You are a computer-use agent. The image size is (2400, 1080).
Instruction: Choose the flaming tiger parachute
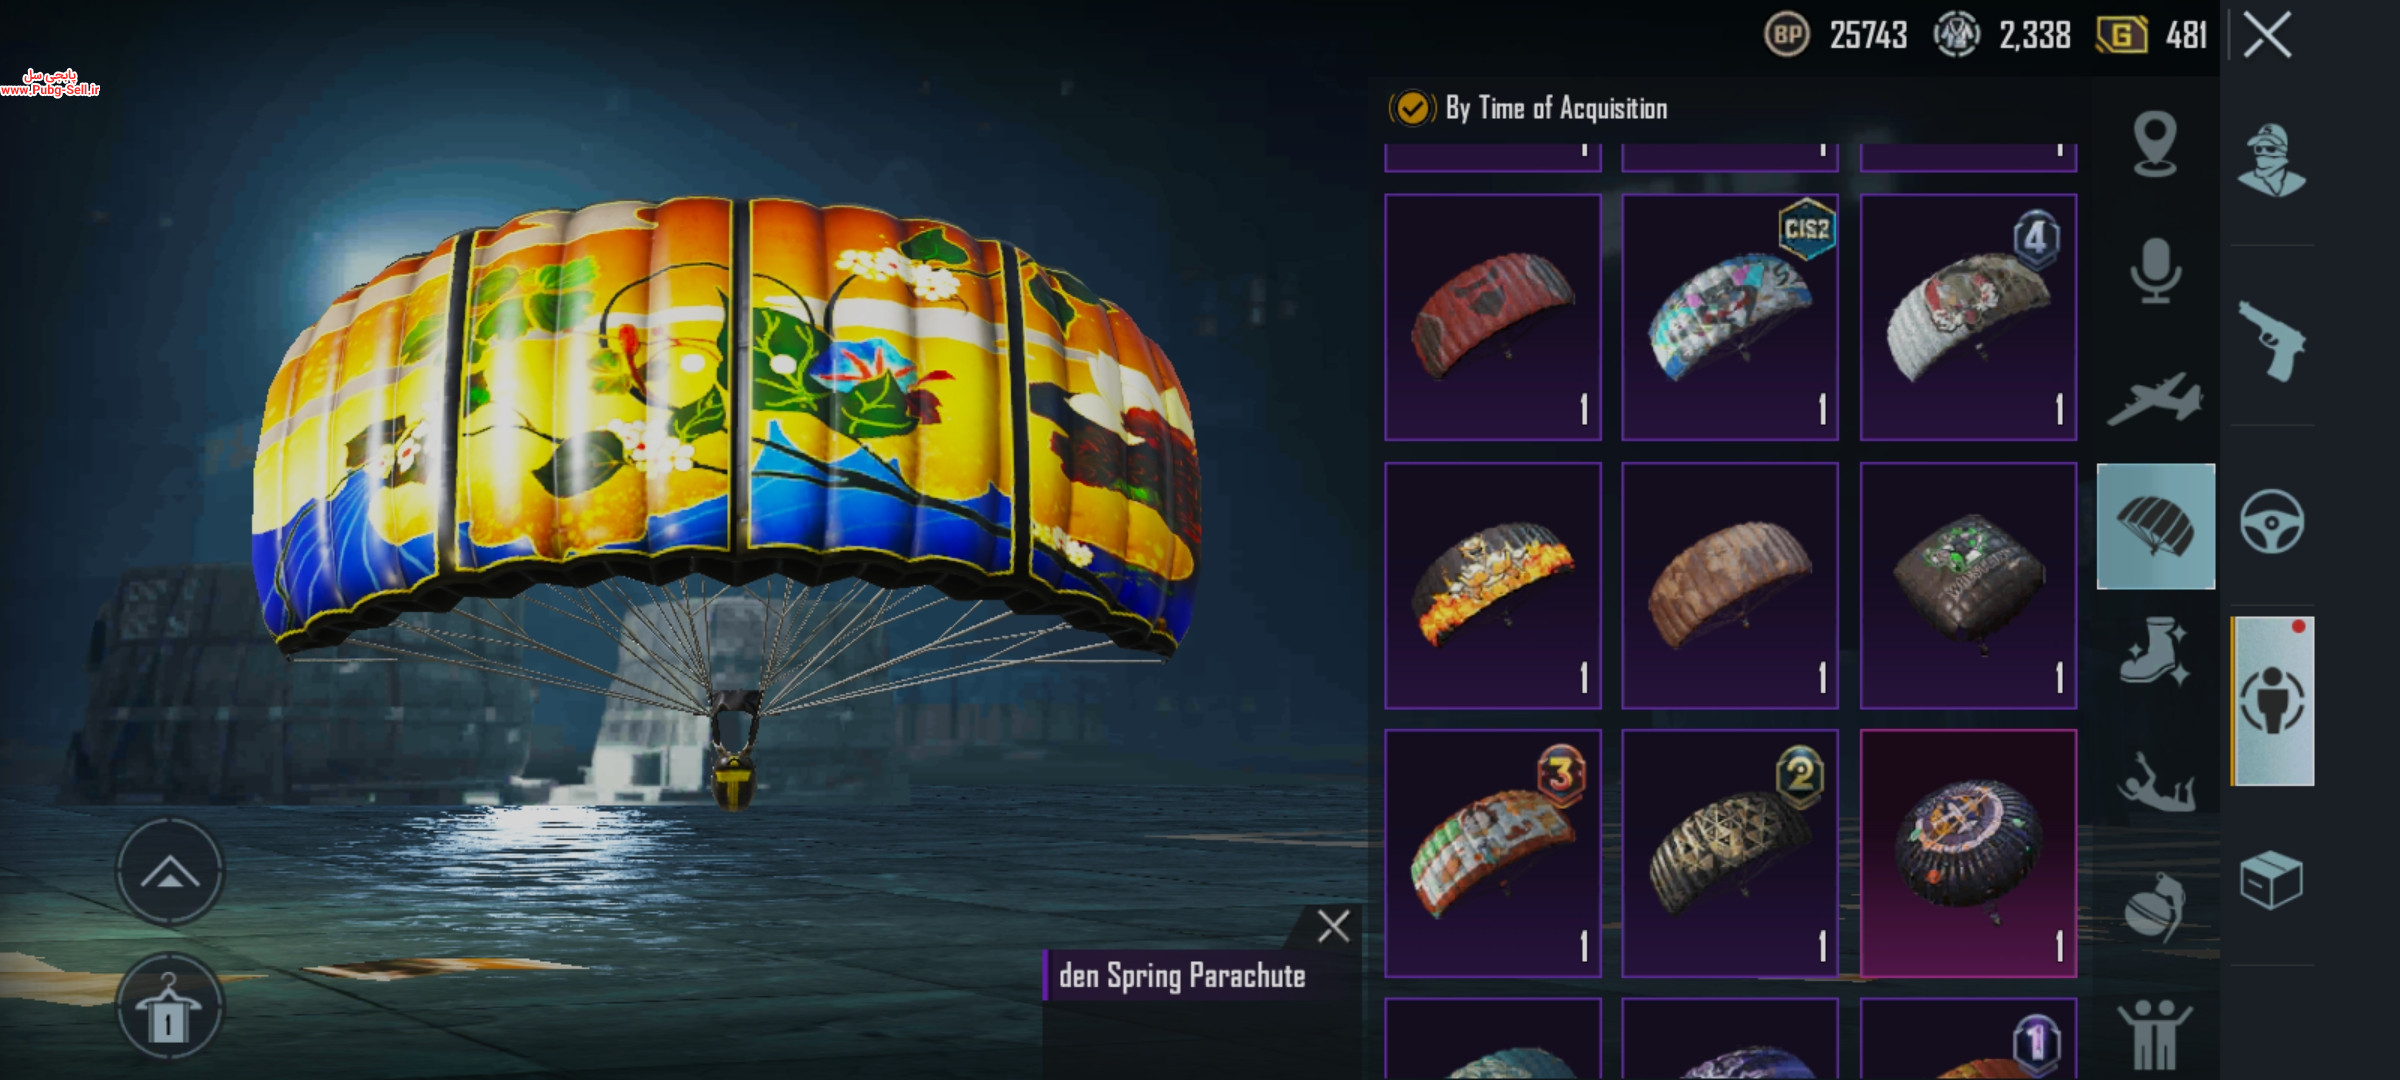1493,586
